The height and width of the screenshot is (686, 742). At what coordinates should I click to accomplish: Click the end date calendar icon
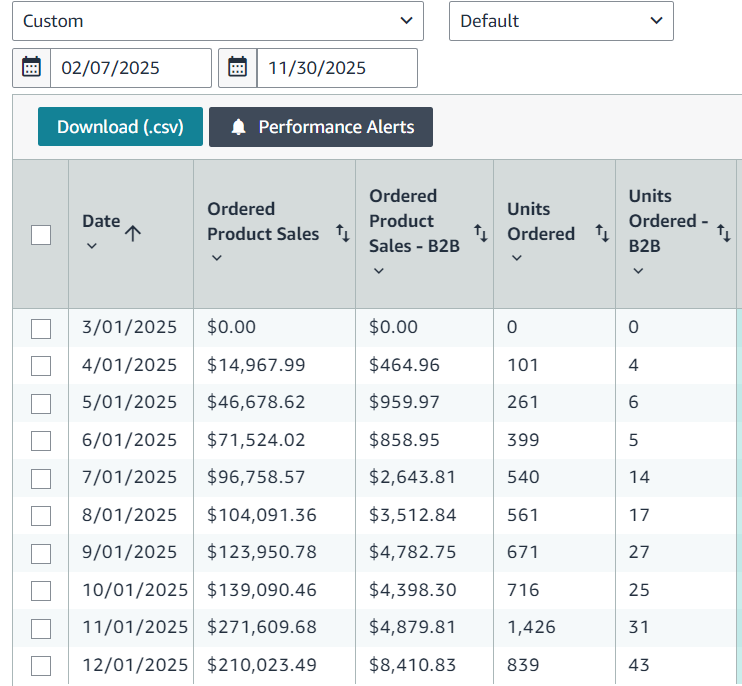click(x=238, y=68)
